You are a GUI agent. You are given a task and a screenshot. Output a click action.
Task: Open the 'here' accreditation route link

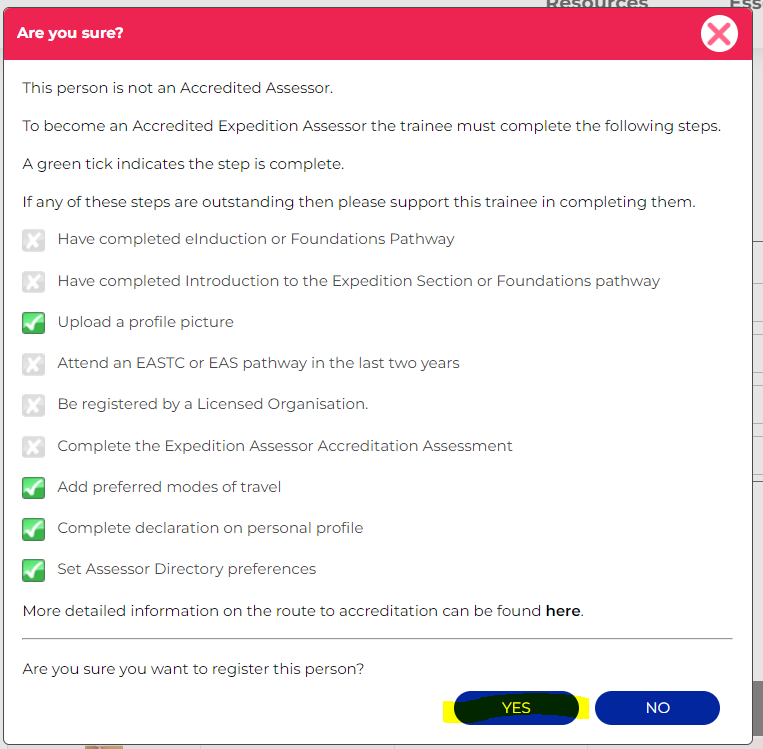(563, 610)
